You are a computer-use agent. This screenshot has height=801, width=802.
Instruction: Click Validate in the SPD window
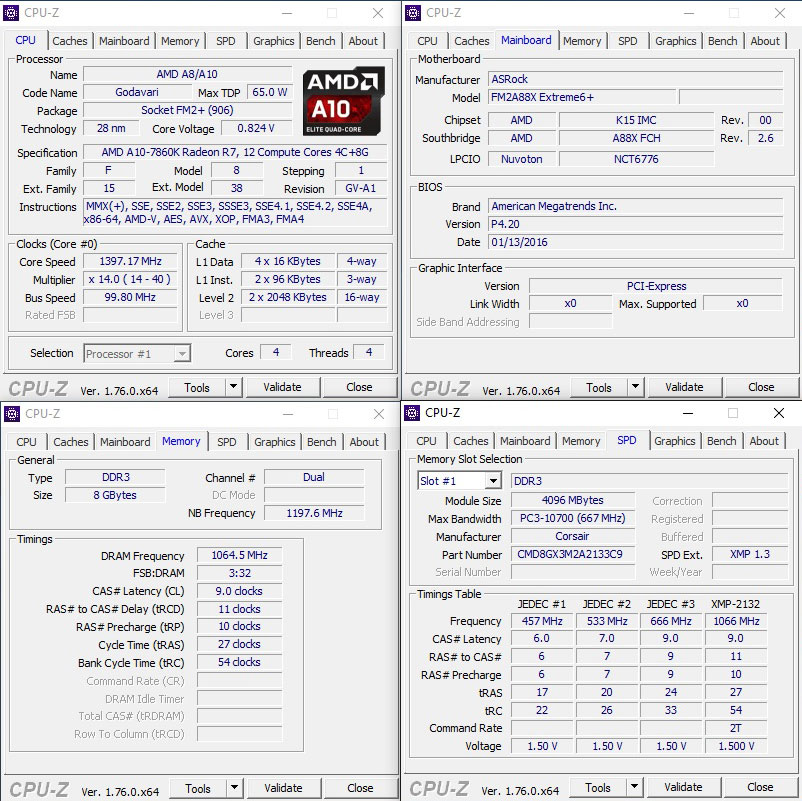pos(683,787)
